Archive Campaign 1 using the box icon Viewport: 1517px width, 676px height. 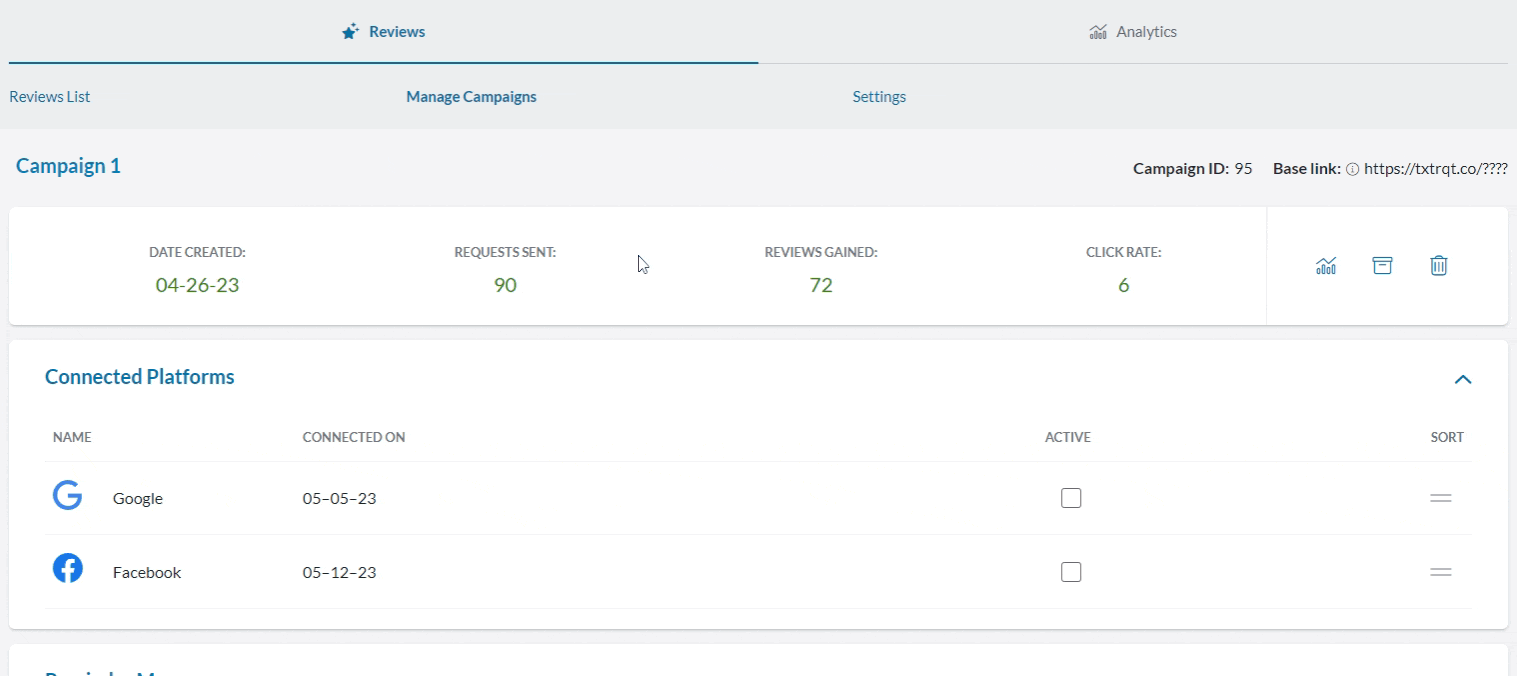point(1382,265)
